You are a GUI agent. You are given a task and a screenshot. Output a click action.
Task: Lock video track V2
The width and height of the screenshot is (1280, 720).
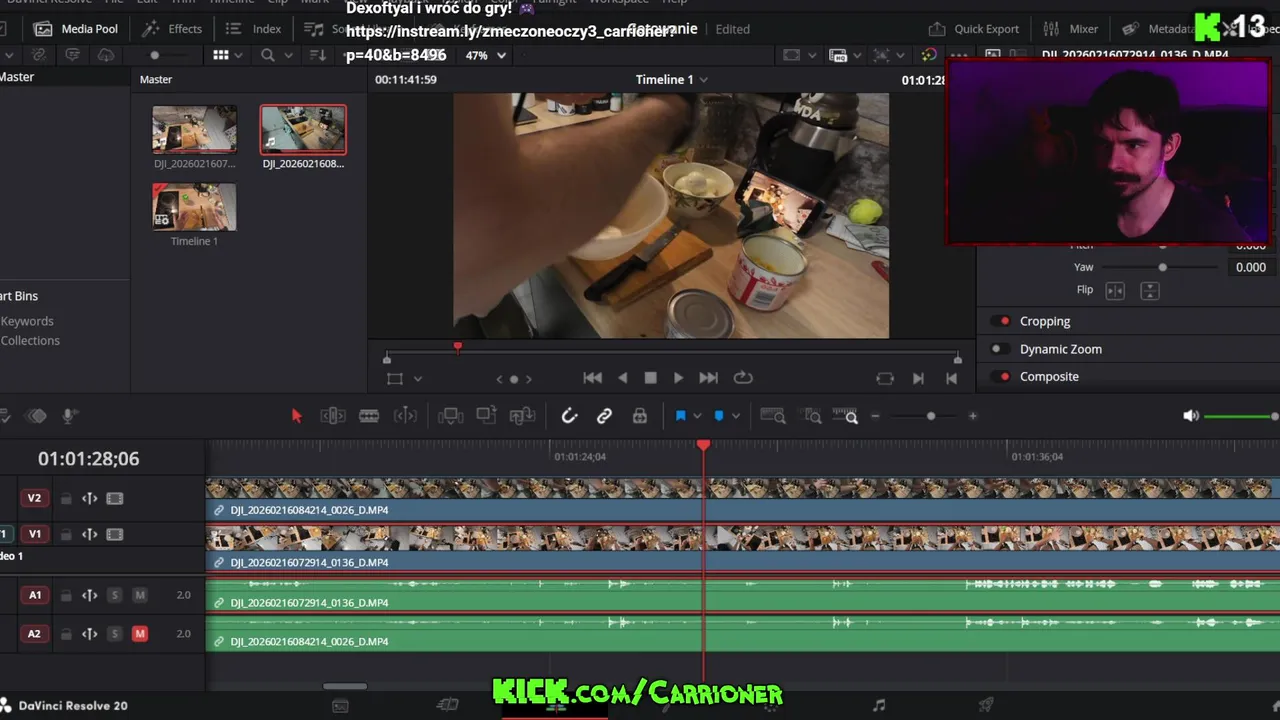coord(66,498)
